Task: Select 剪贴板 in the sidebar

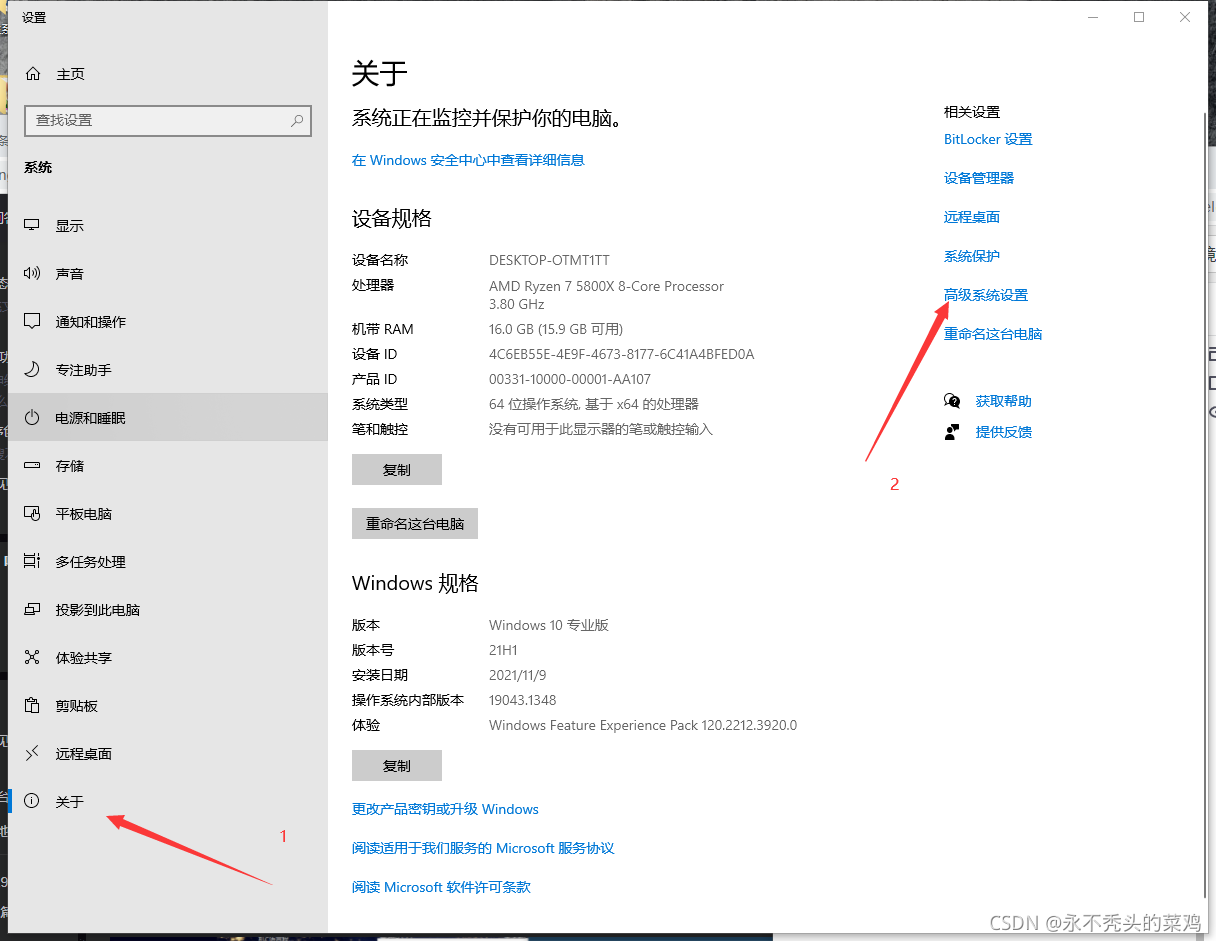Action: coord(168,706)
